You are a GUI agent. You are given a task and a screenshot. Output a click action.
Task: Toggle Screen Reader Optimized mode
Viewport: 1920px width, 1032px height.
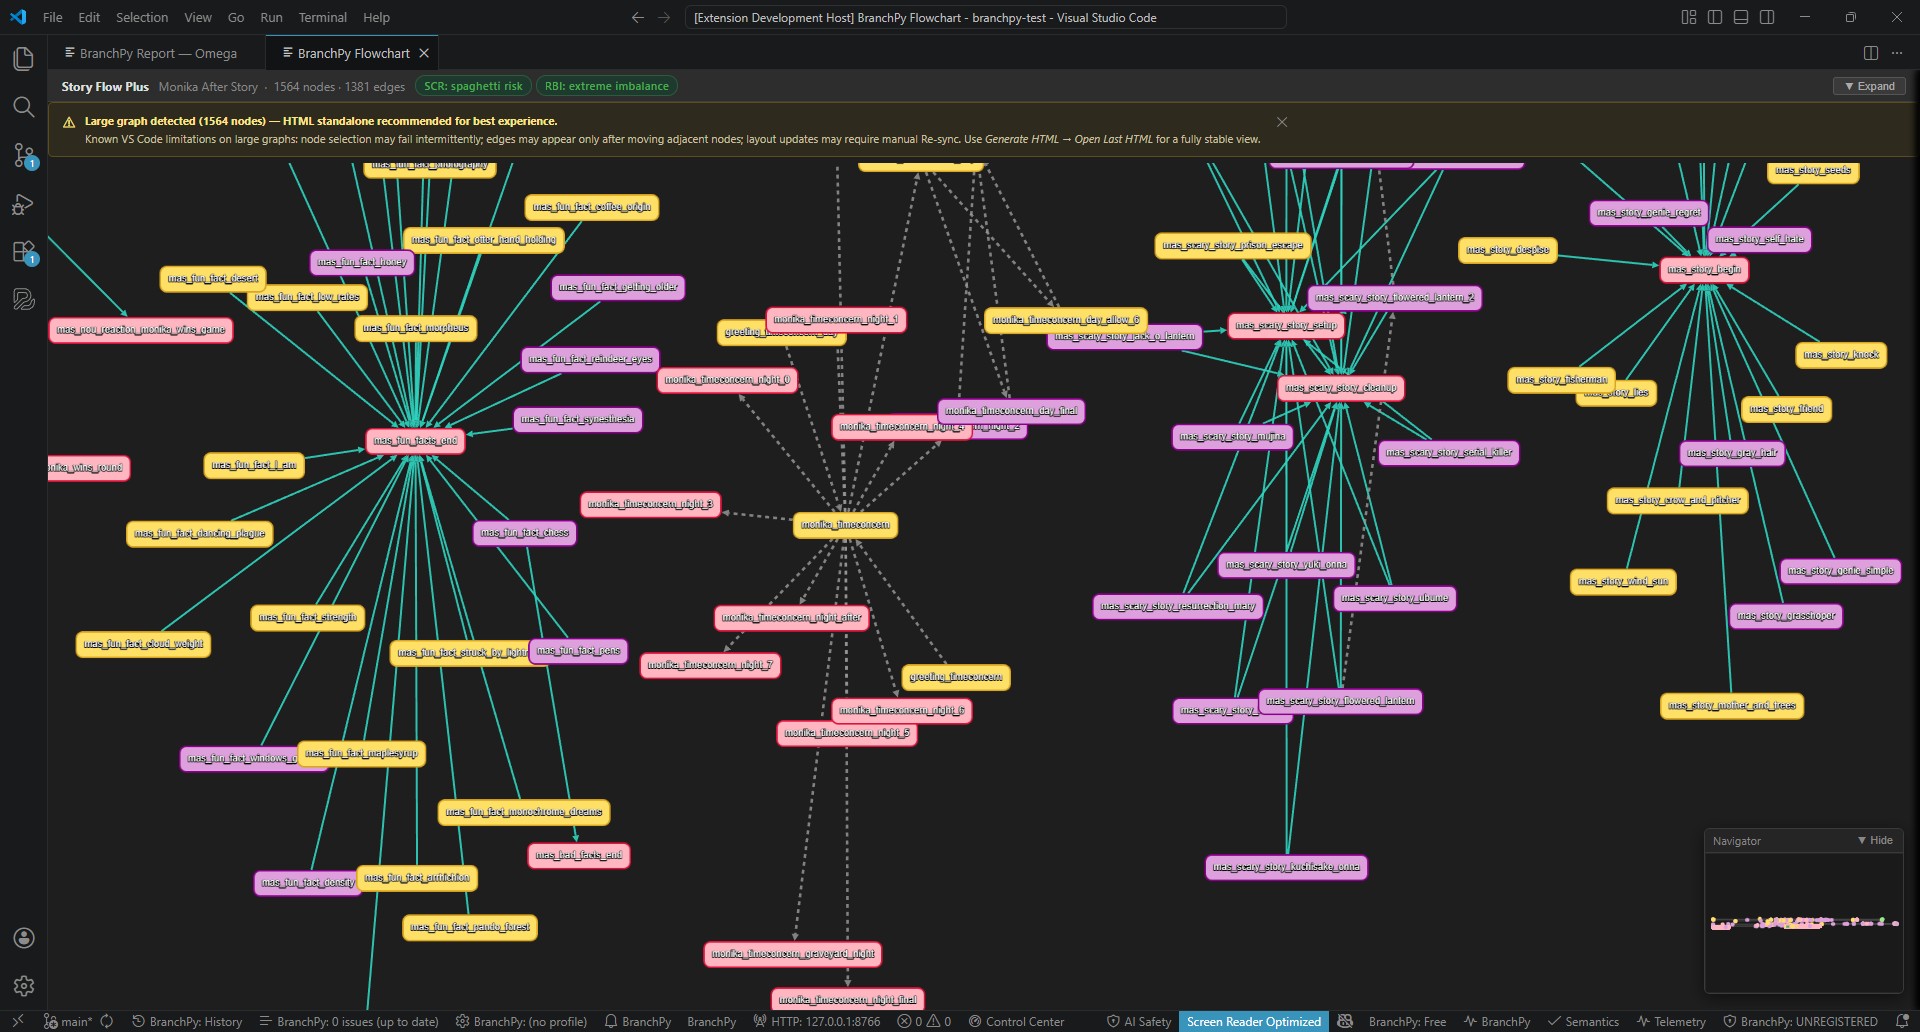1253,1021
